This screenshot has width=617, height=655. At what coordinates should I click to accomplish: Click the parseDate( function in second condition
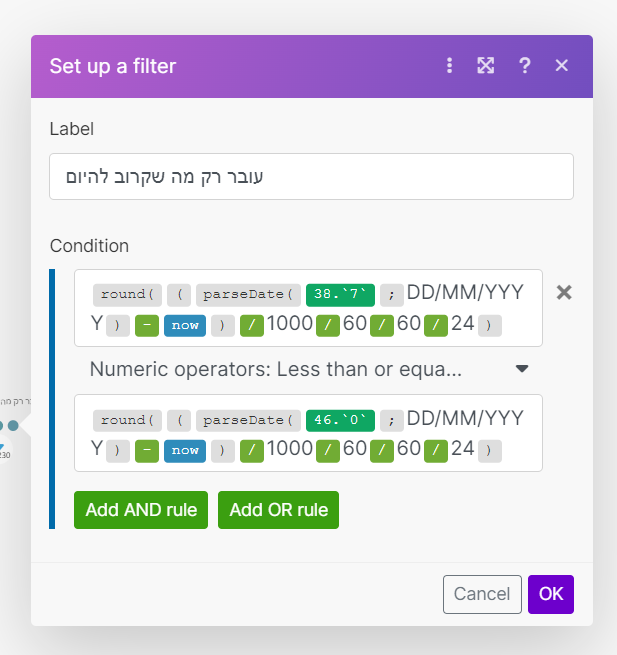[247, 420]
